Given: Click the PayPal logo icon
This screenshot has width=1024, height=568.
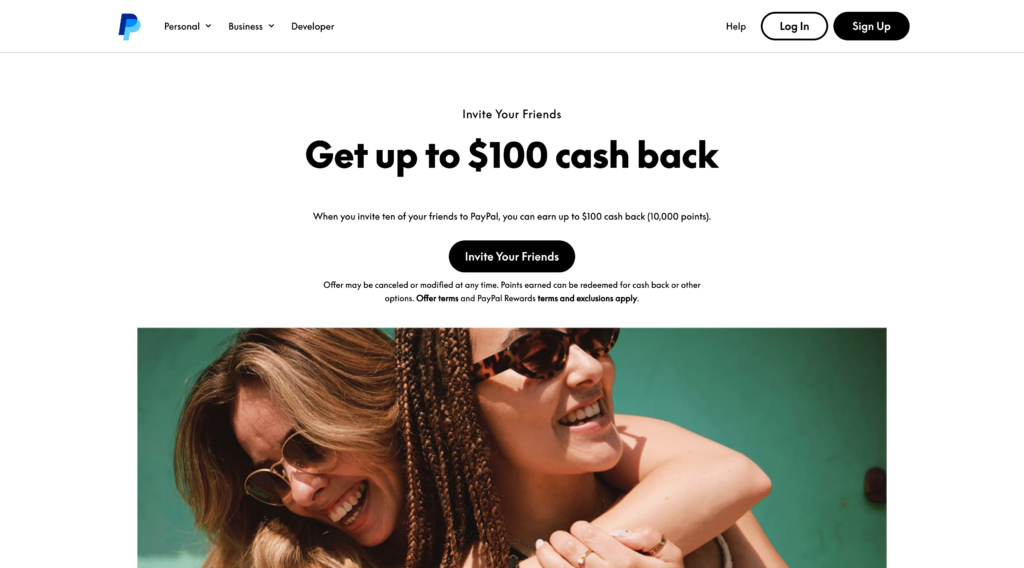Looking at the screenshot, I should [x=129, y=27].
